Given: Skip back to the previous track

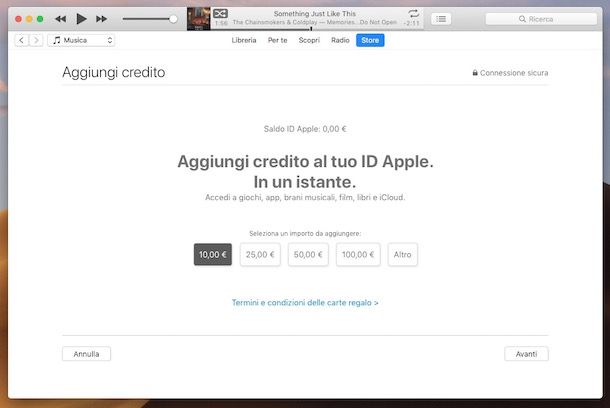Looking at the screenshot, I should click(x=60, y=19).
